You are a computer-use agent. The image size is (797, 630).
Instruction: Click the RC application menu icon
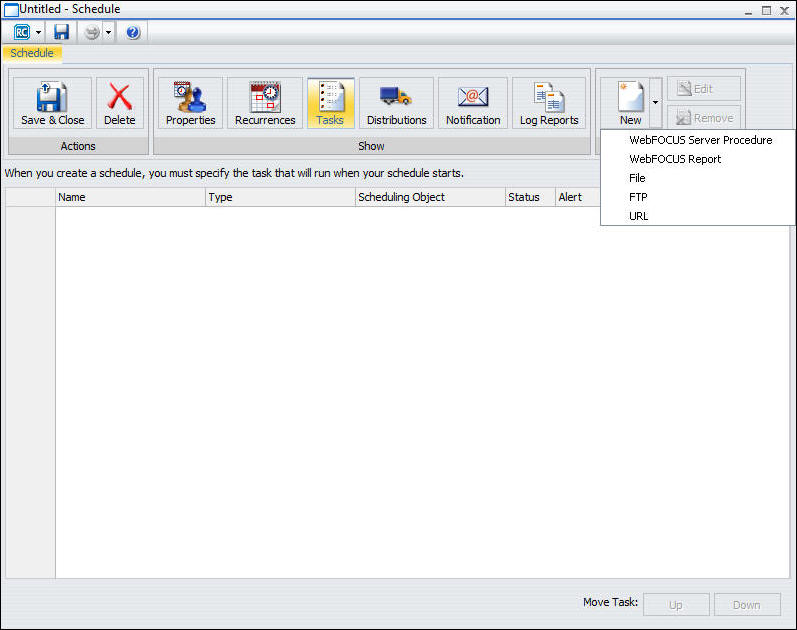pos(22,33)
